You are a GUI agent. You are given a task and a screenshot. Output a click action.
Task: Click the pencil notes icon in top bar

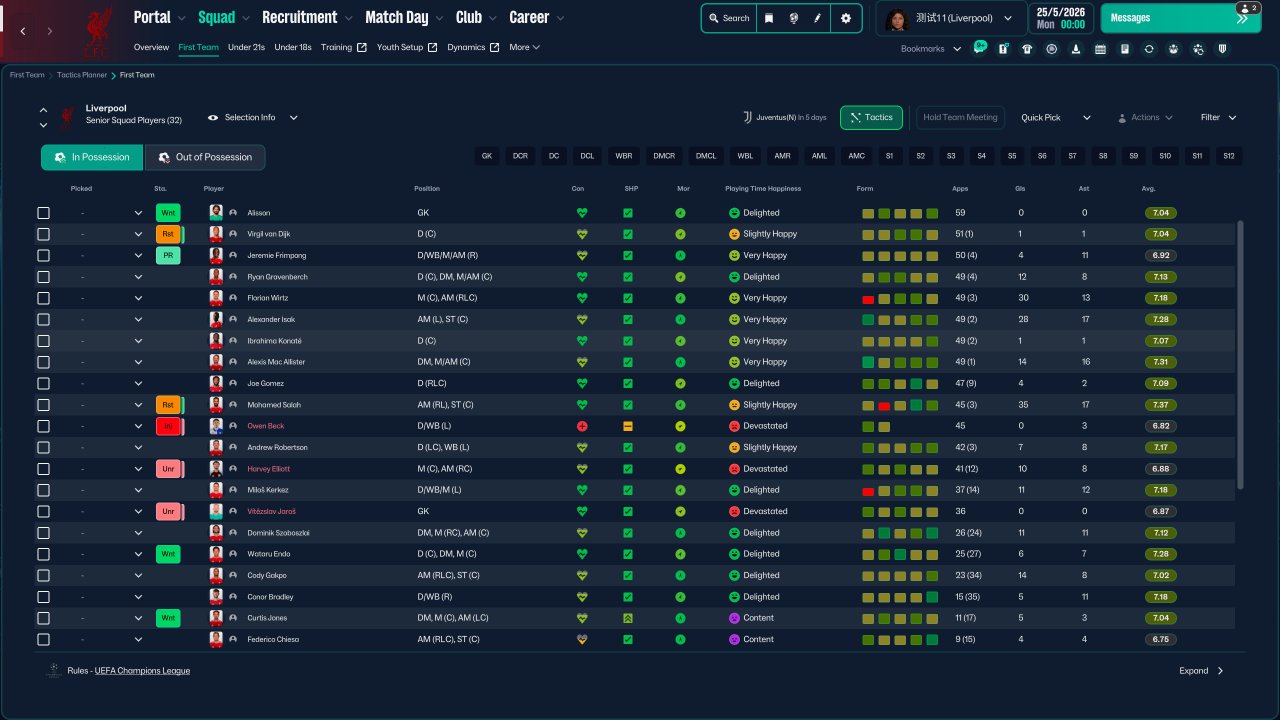coord(817,18)
